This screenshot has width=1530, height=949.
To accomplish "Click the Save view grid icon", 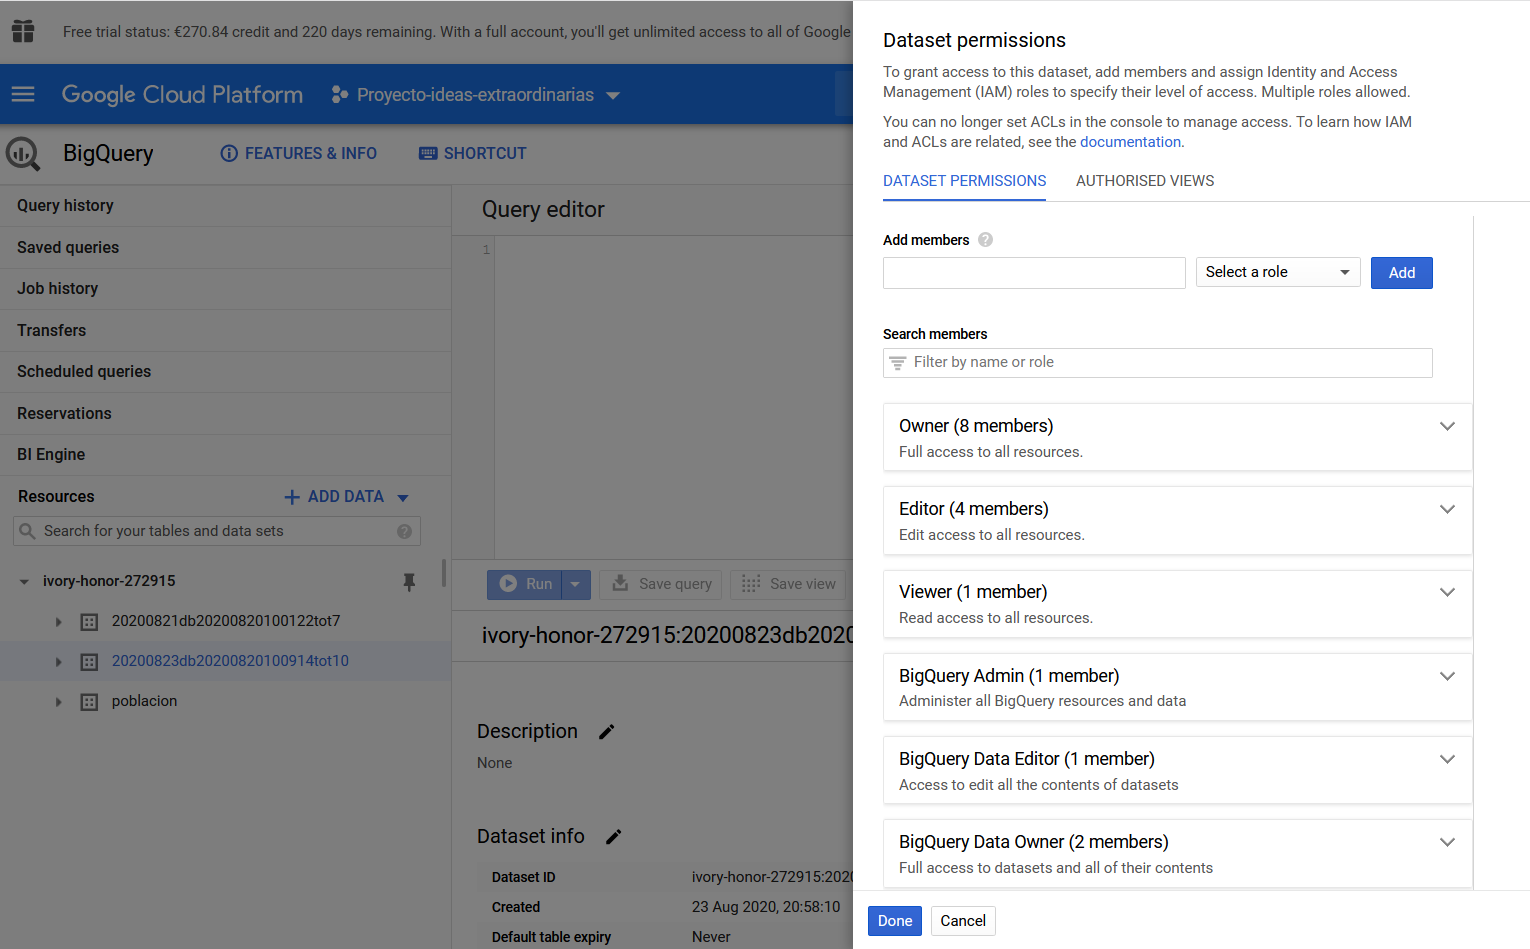I will pyautogui.click(x=751, y=583).
